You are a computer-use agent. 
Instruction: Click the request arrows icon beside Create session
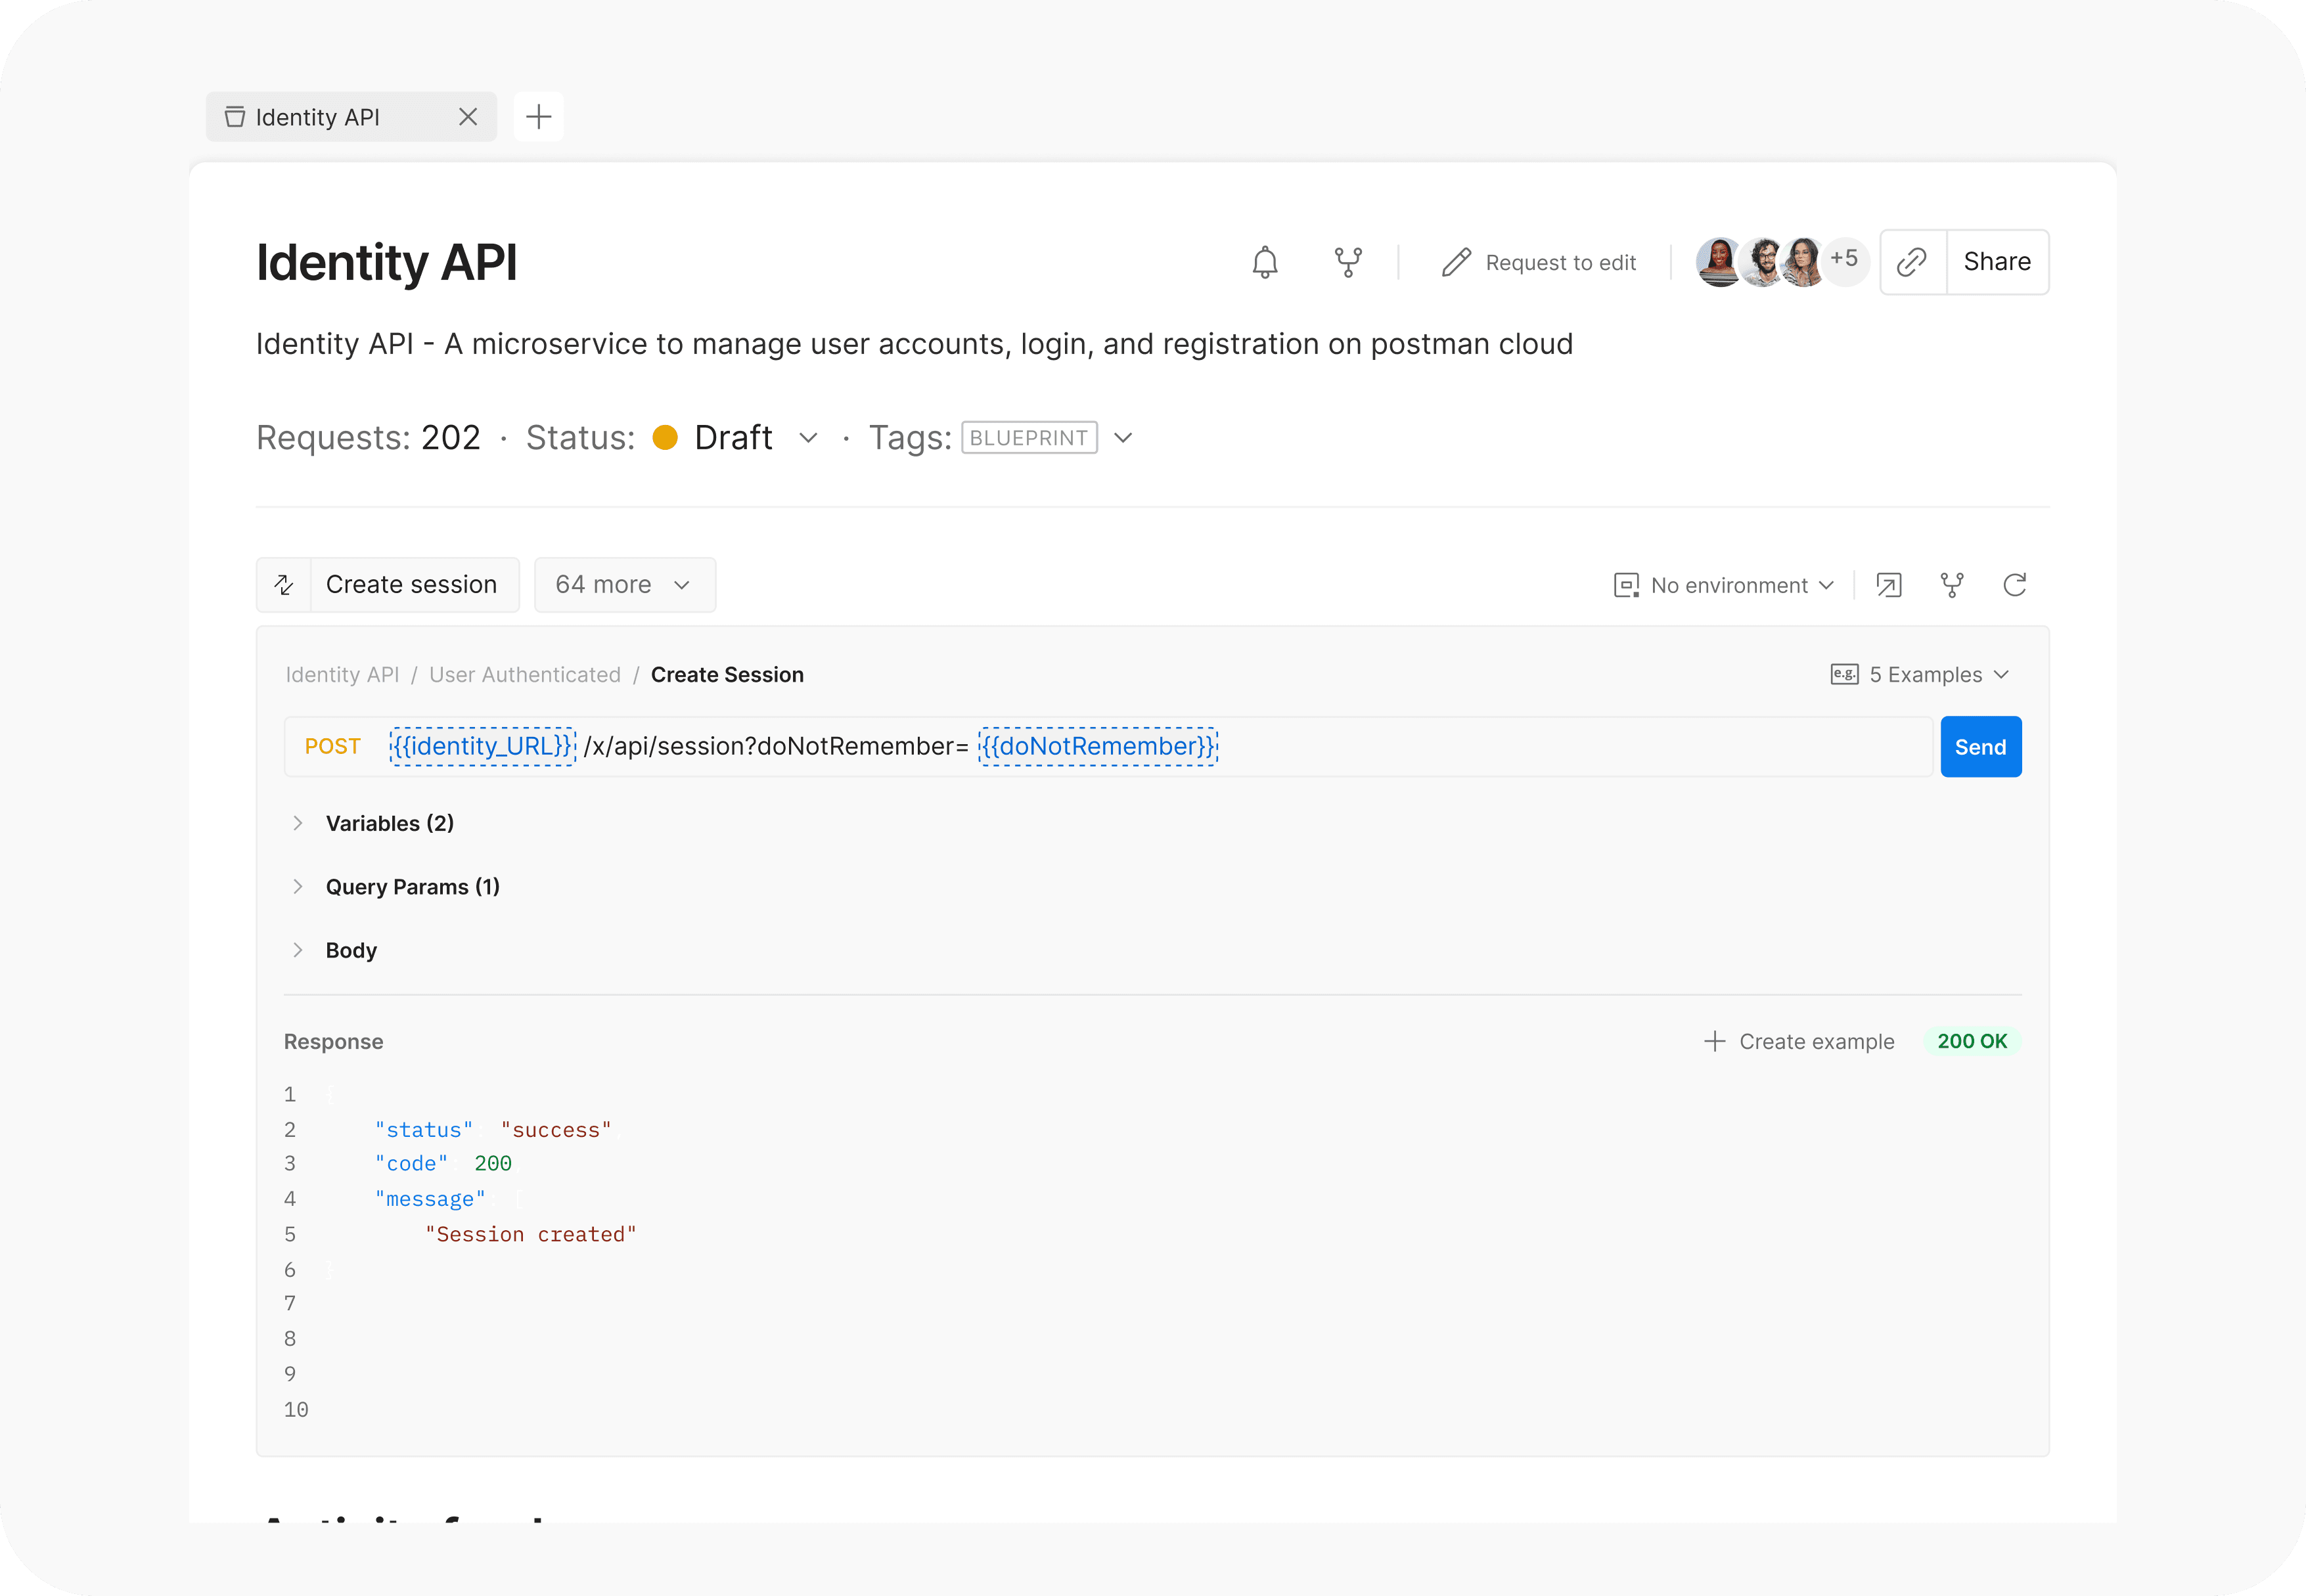[284, 585]
